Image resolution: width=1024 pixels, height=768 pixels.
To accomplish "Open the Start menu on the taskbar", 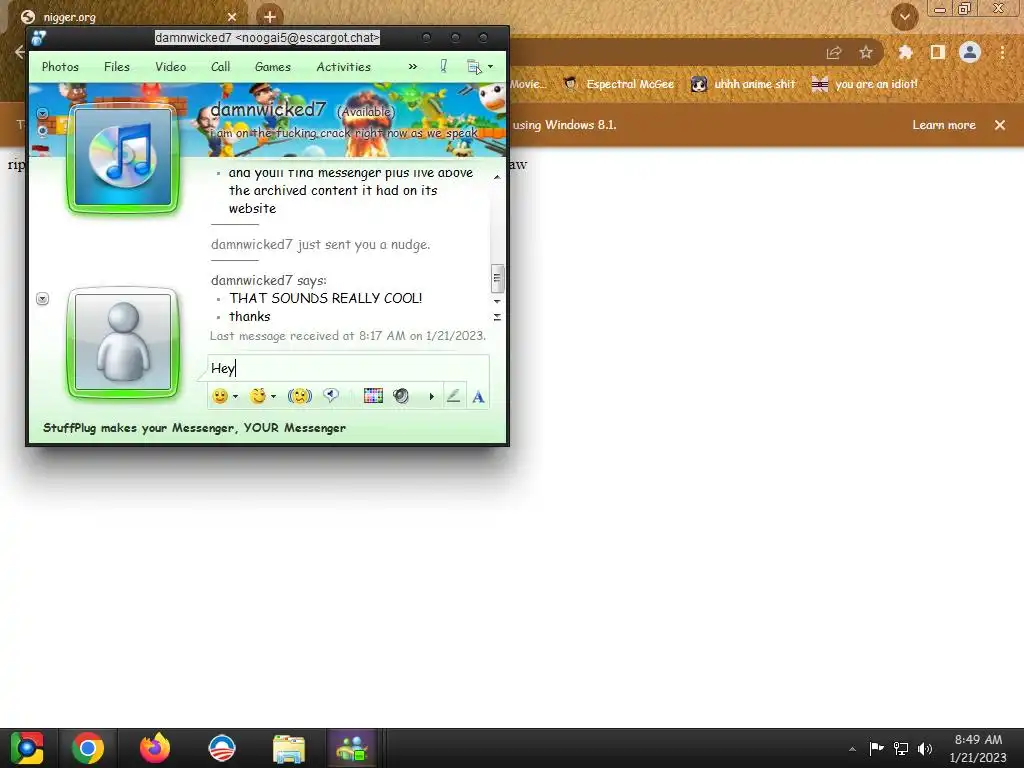I will (x=27, y=748).
